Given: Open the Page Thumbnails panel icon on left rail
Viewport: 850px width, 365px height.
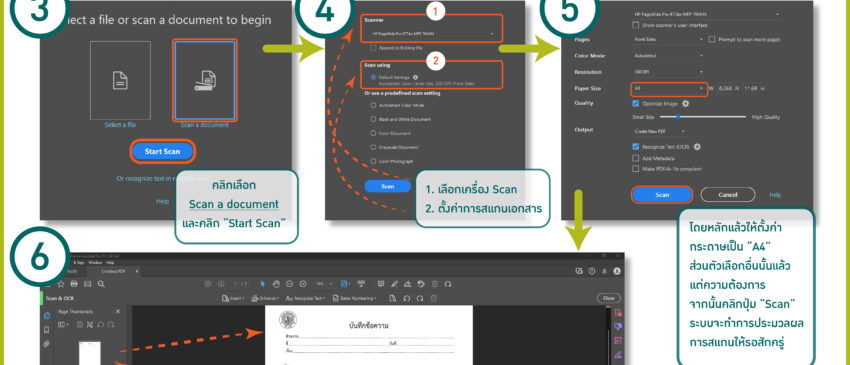Looking at the screenshot, I should pyautogui.click(x=47, y=316).
